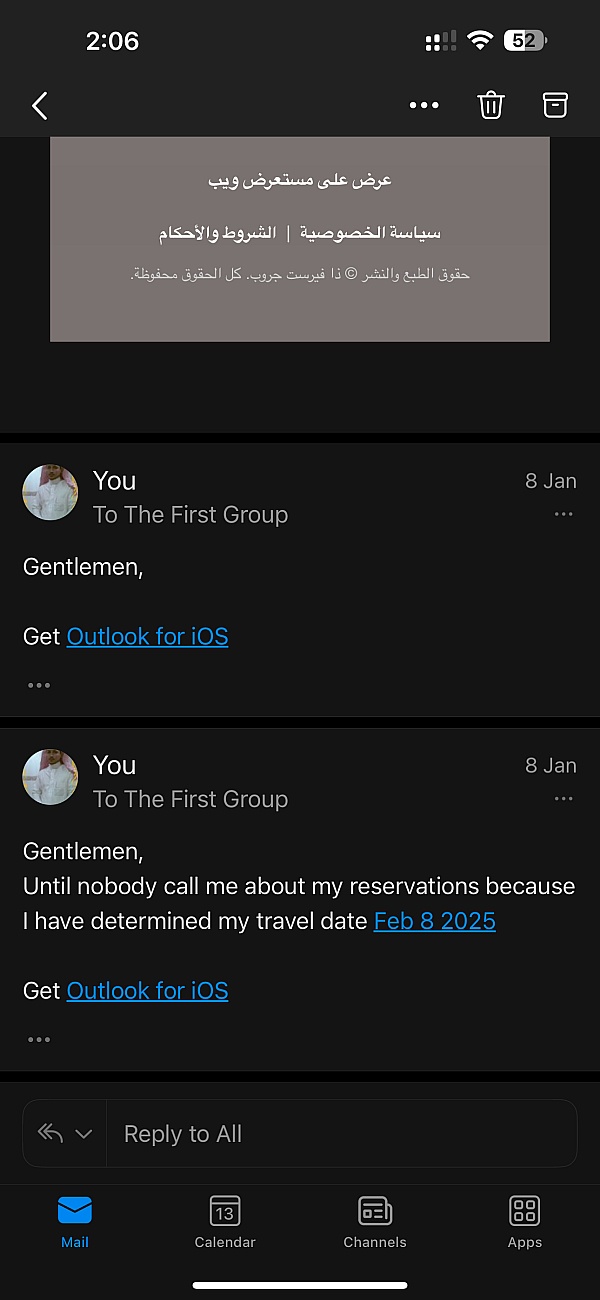Open the Apps tab
This screenshot has height=1300, width=600.
pyautogui.click(x=524, y=1221)
